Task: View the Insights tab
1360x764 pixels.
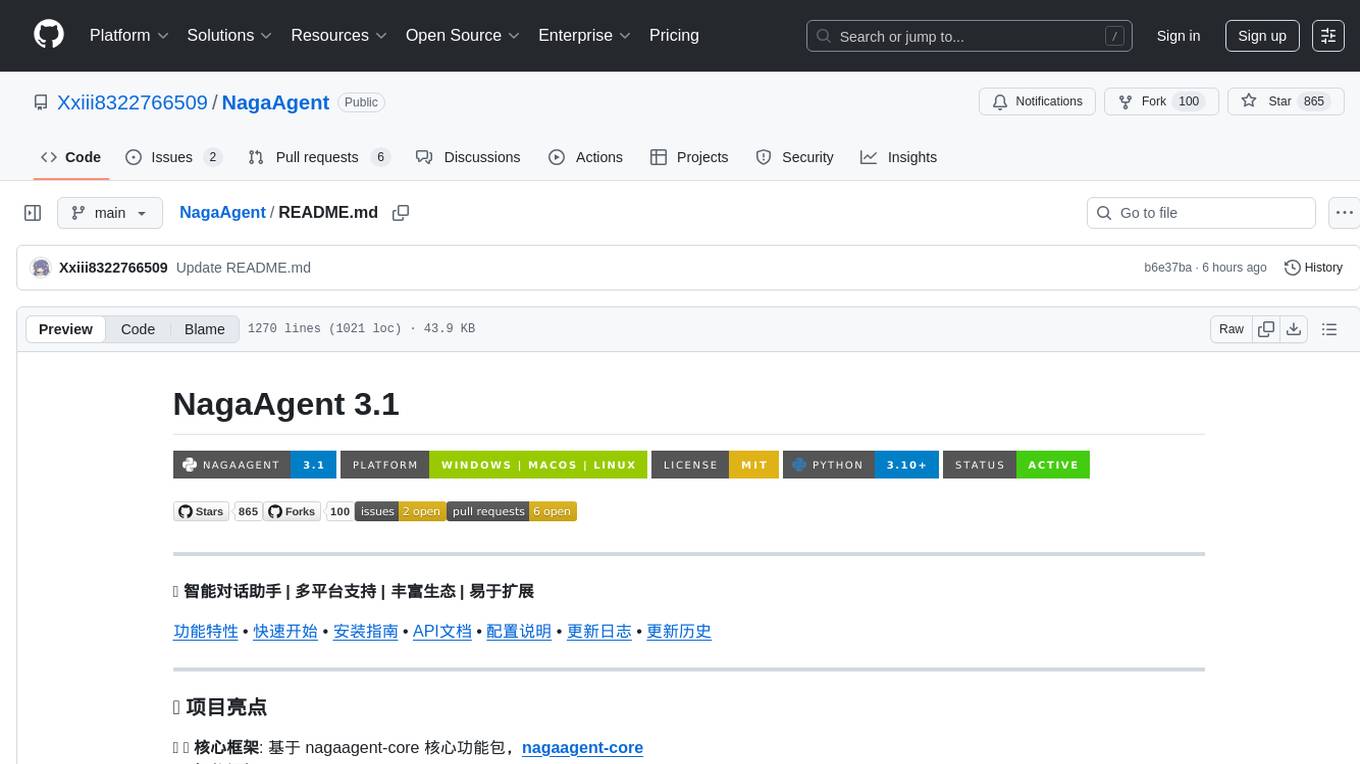Action: click(899, 157)
